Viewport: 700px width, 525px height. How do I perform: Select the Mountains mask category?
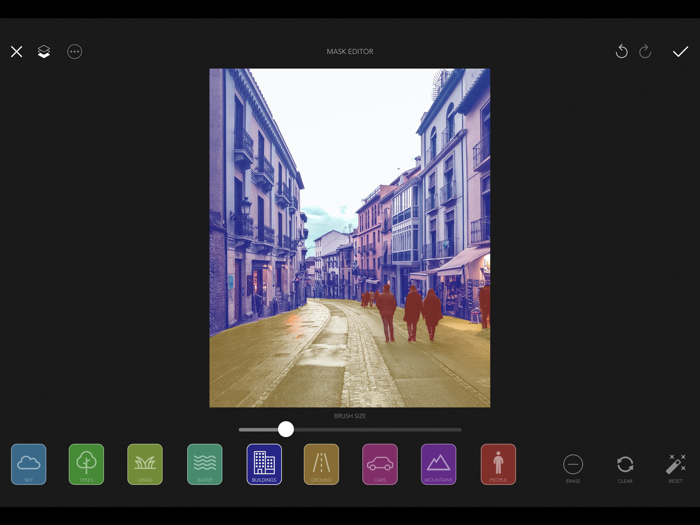point(438,464)
